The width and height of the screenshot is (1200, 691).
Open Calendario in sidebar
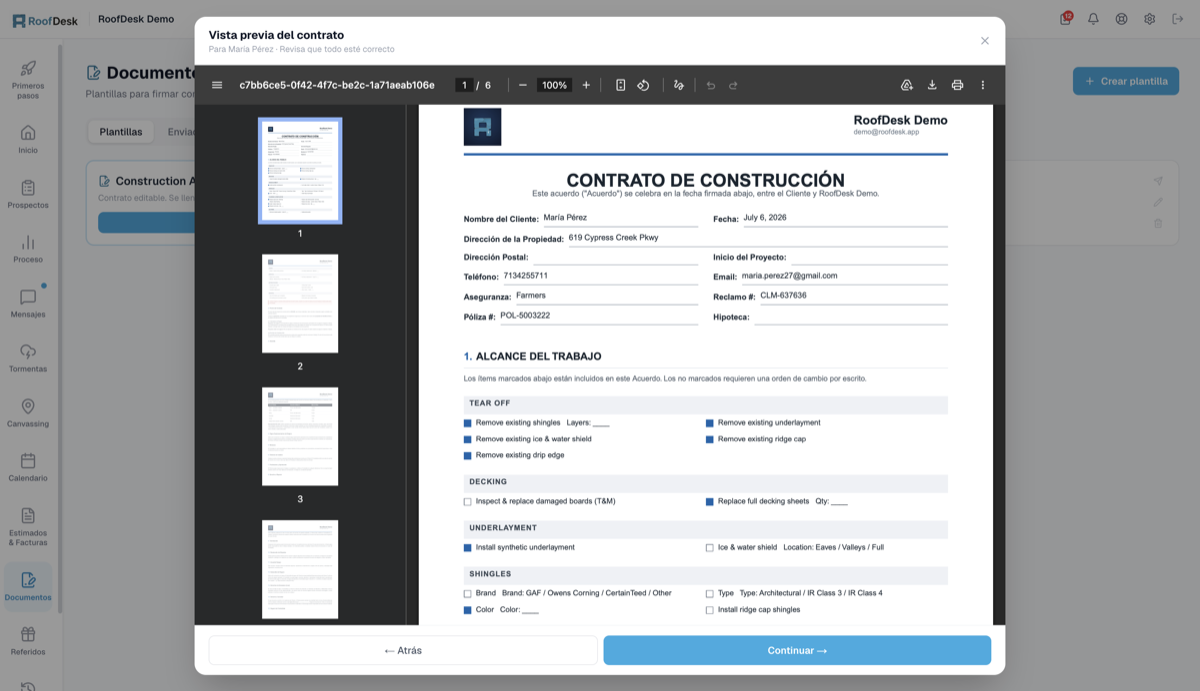point(28,467)
